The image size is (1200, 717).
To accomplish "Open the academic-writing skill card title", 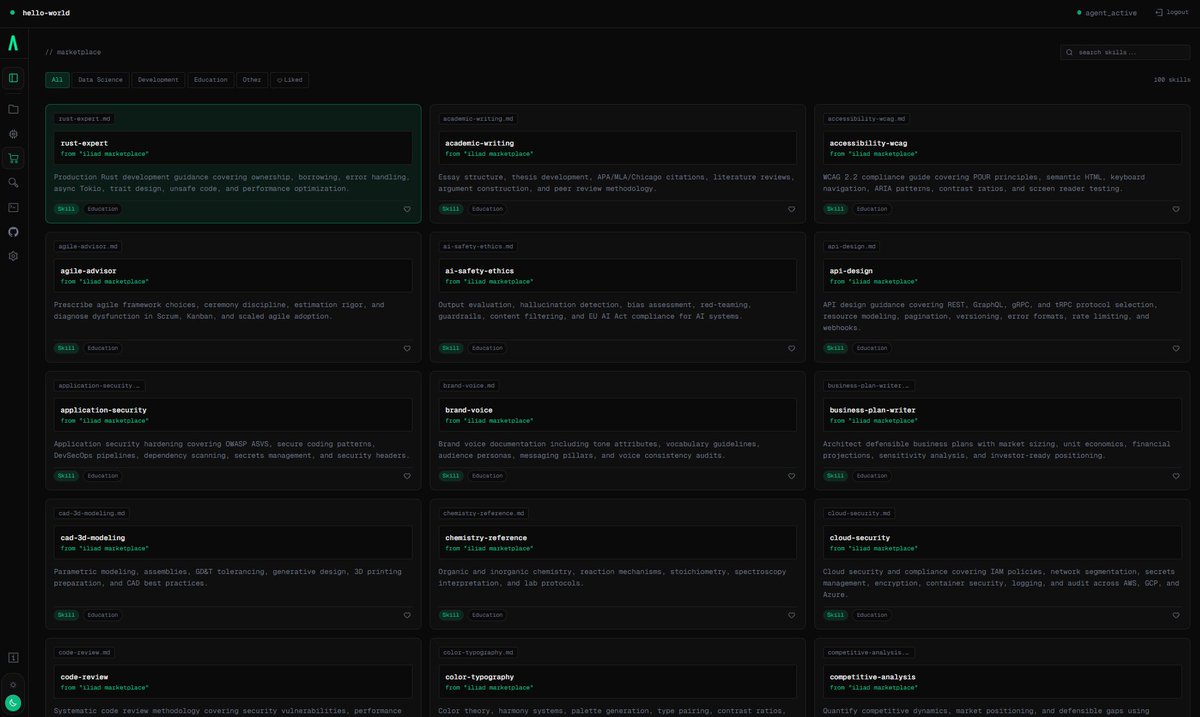I will coord(479,143).
